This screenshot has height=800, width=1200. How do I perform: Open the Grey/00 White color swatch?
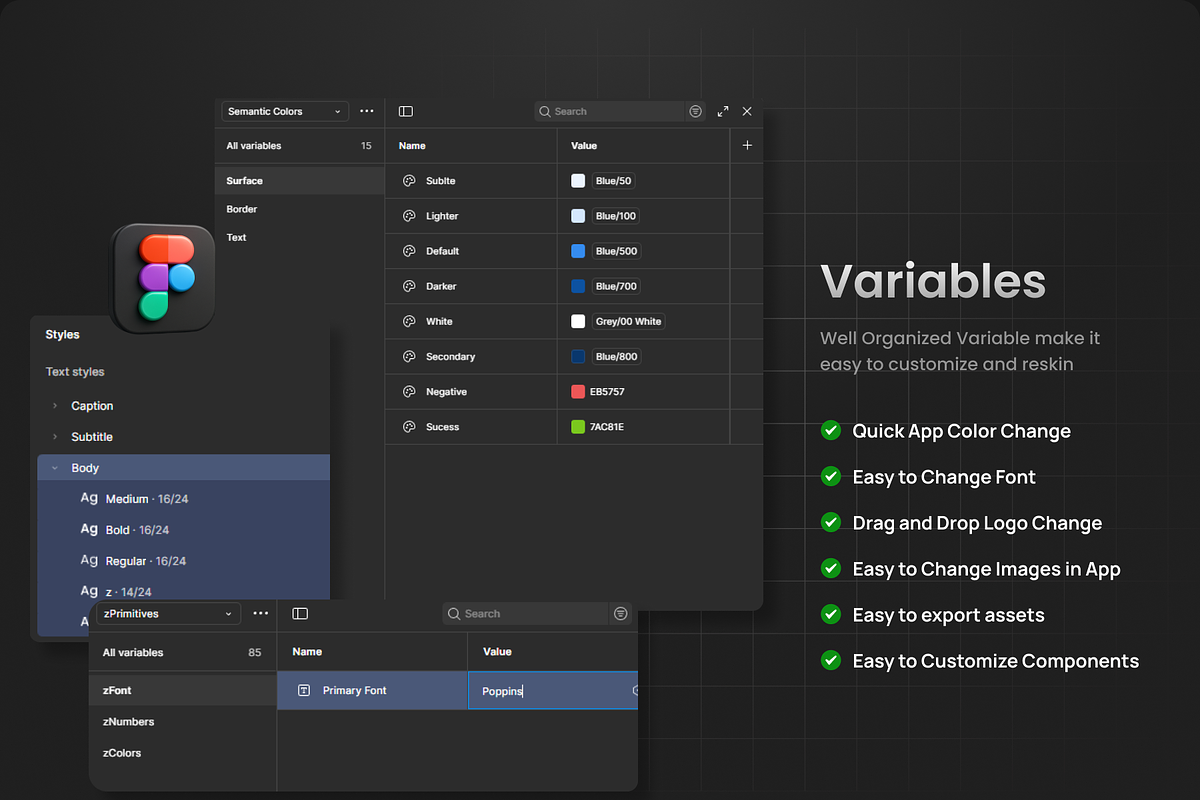[578, 321]
